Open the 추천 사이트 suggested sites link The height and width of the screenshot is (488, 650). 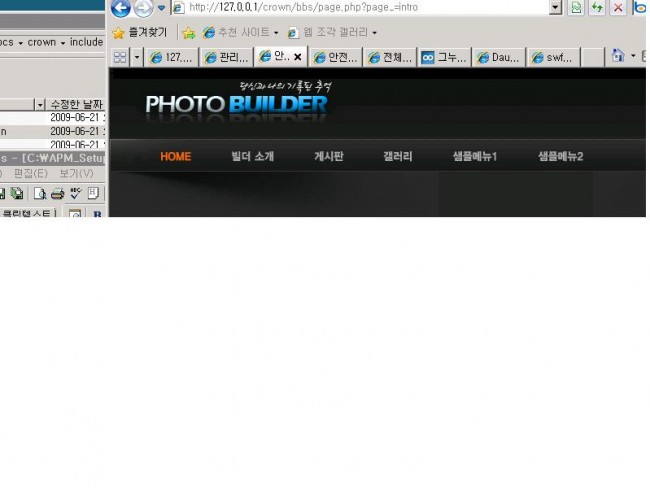pos(240,32)
